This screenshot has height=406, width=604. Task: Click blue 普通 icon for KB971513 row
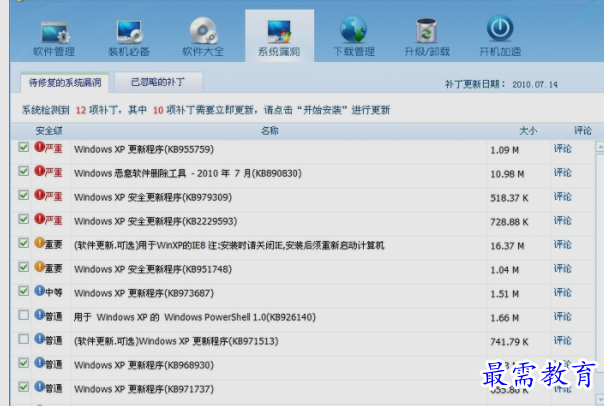point(39,339)
